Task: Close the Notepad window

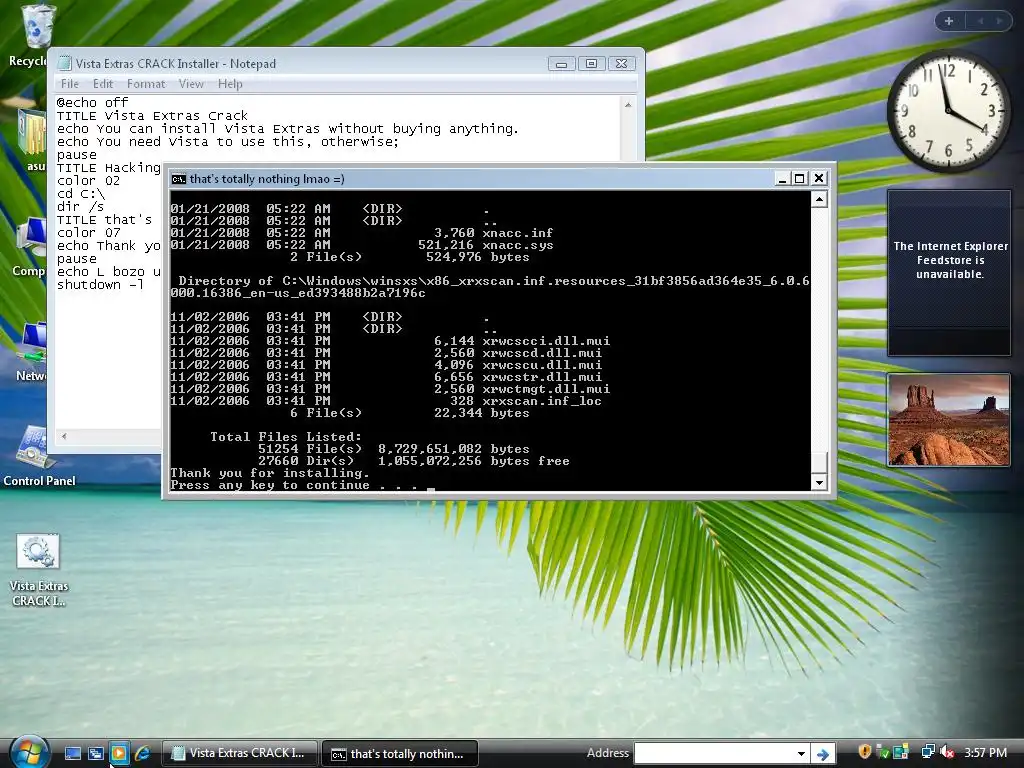Action: (622, 64)
